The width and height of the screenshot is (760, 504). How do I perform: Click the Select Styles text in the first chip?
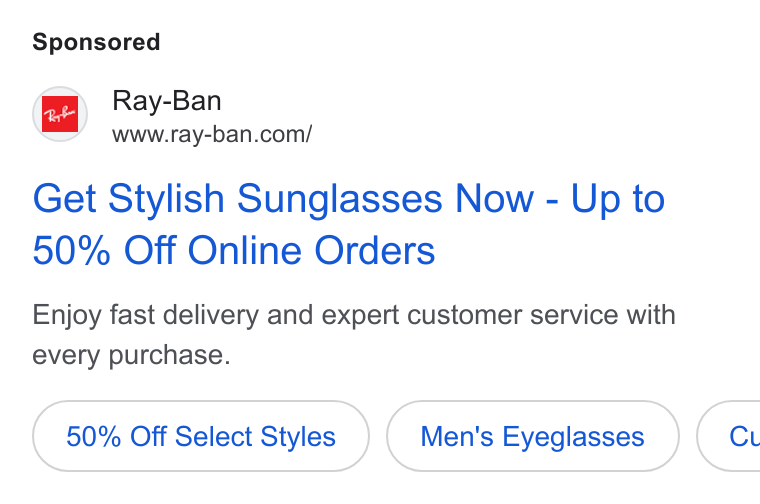click(255, 436)
